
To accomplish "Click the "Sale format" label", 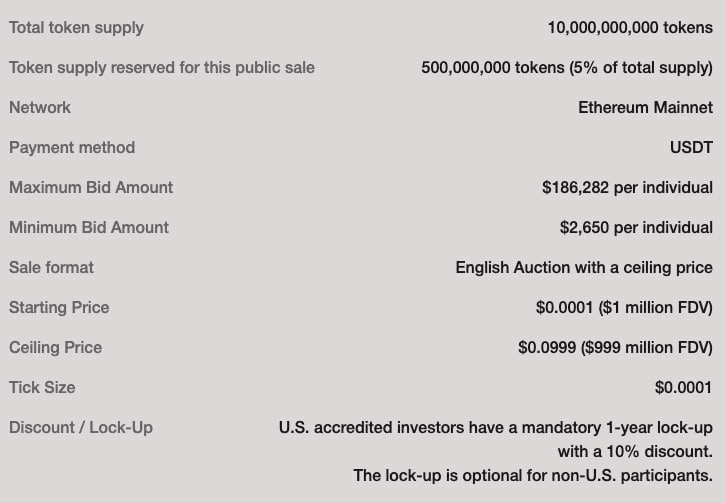I will click(x=51, y=267).
